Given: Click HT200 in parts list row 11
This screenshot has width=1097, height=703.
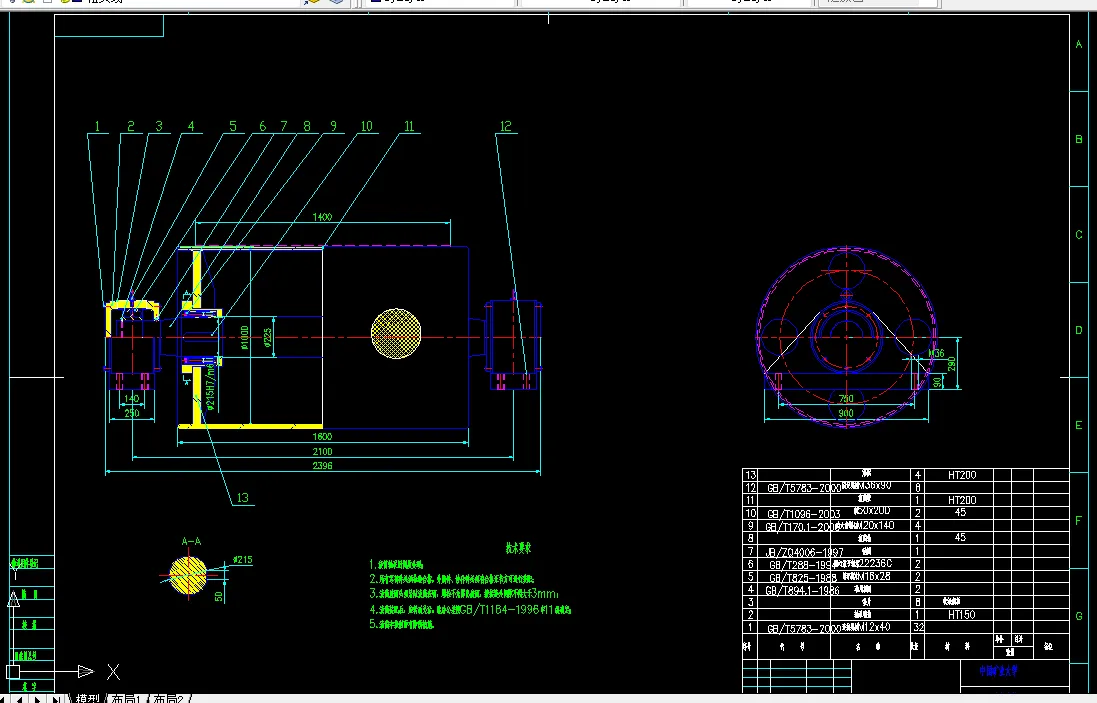Looking at the screenshot, I should coord(962,500).
